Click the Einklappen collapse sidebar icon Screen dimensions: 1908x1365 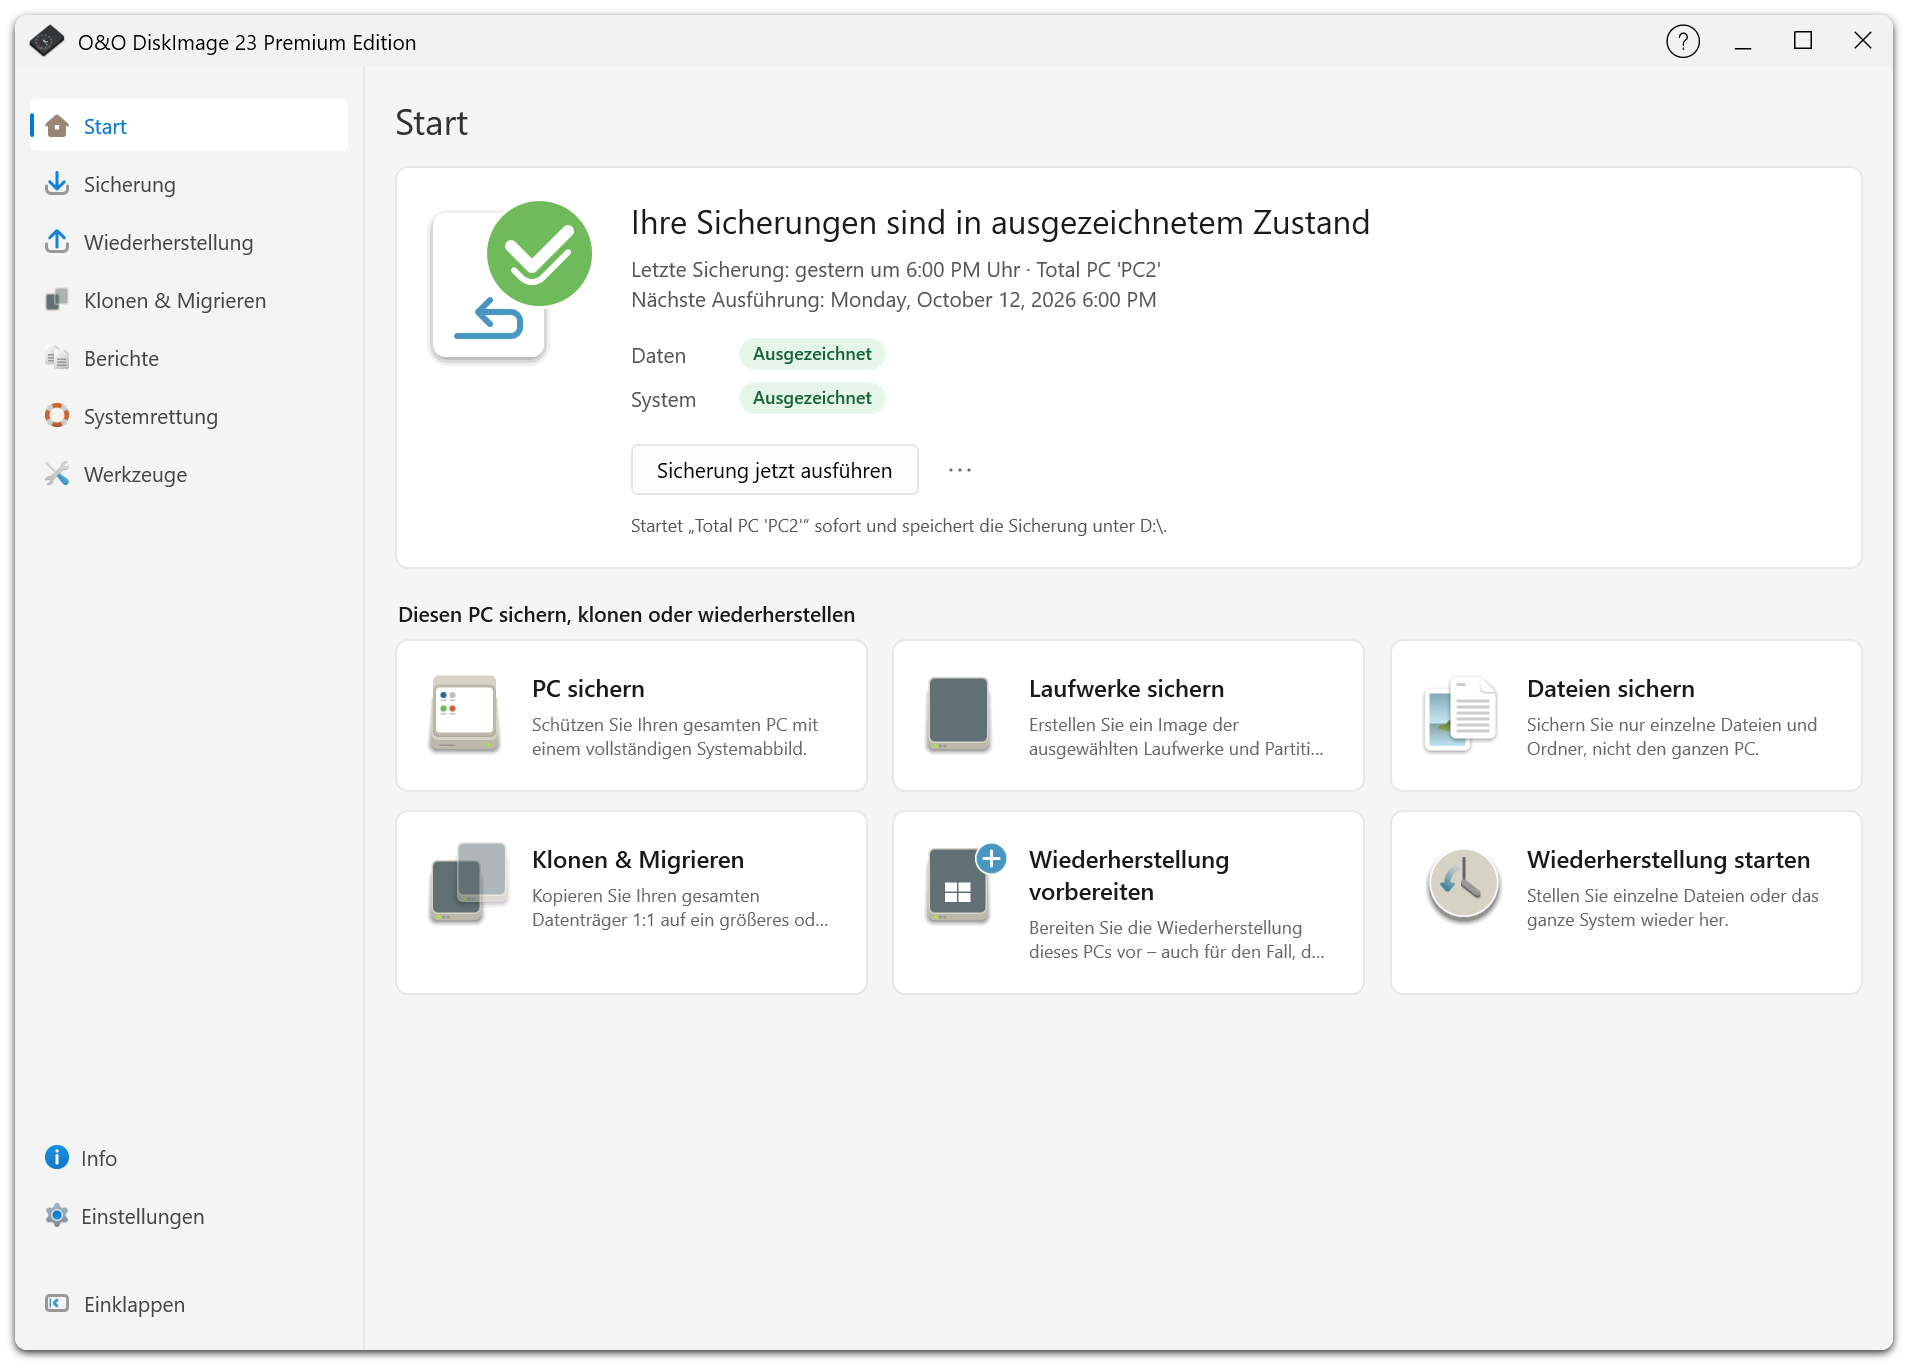(57, 1304)
